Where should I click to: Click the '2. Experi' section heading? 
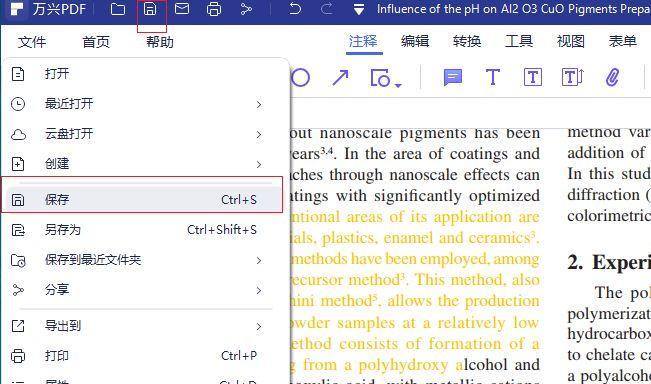(609, 263)
